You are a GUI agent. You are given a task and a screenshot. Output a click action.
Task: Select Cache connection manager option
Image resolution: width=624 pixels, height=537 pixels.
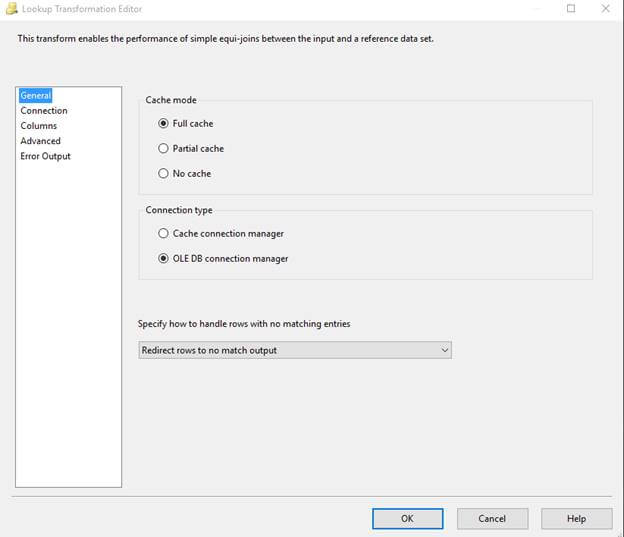[163, 234]
